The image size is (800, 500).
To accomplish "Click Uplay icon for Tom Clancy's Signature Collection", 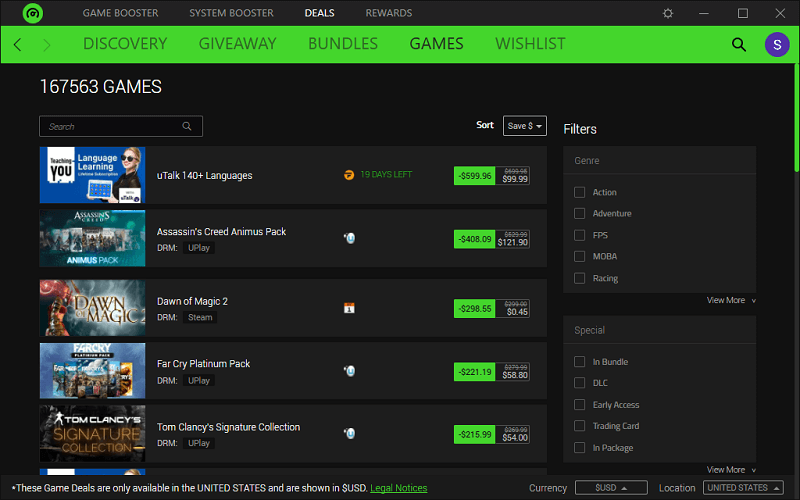I will (349, 434).
